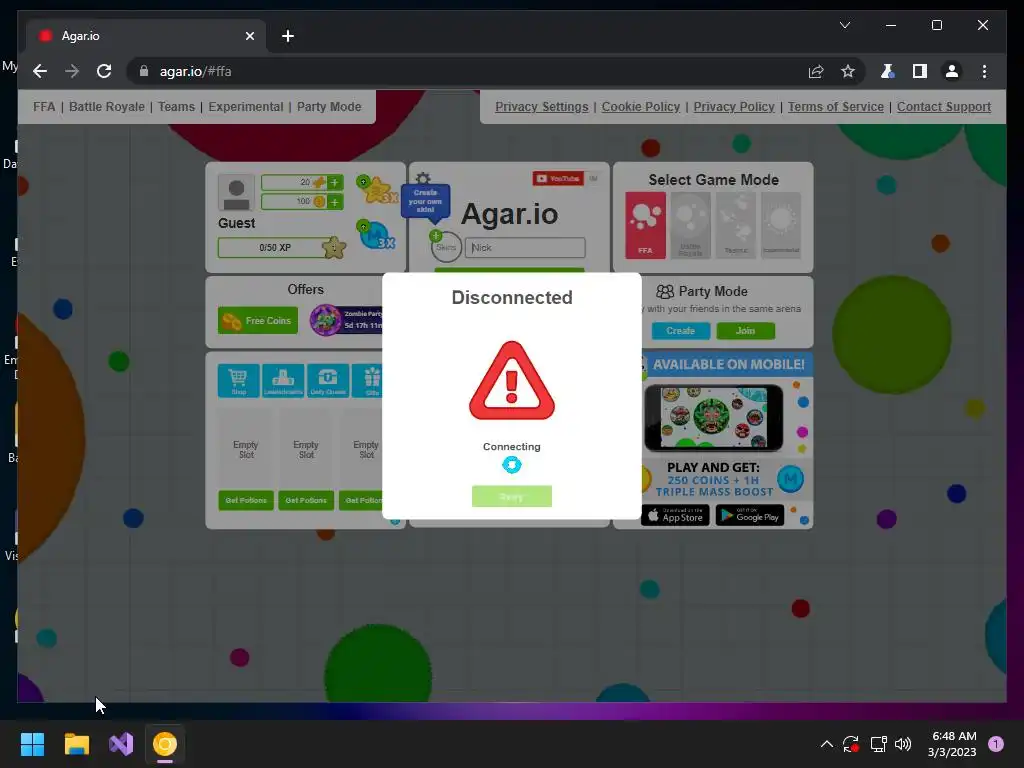Open the Chrome three-dot menu
The image size is (1024, 768).
(984, 71)
